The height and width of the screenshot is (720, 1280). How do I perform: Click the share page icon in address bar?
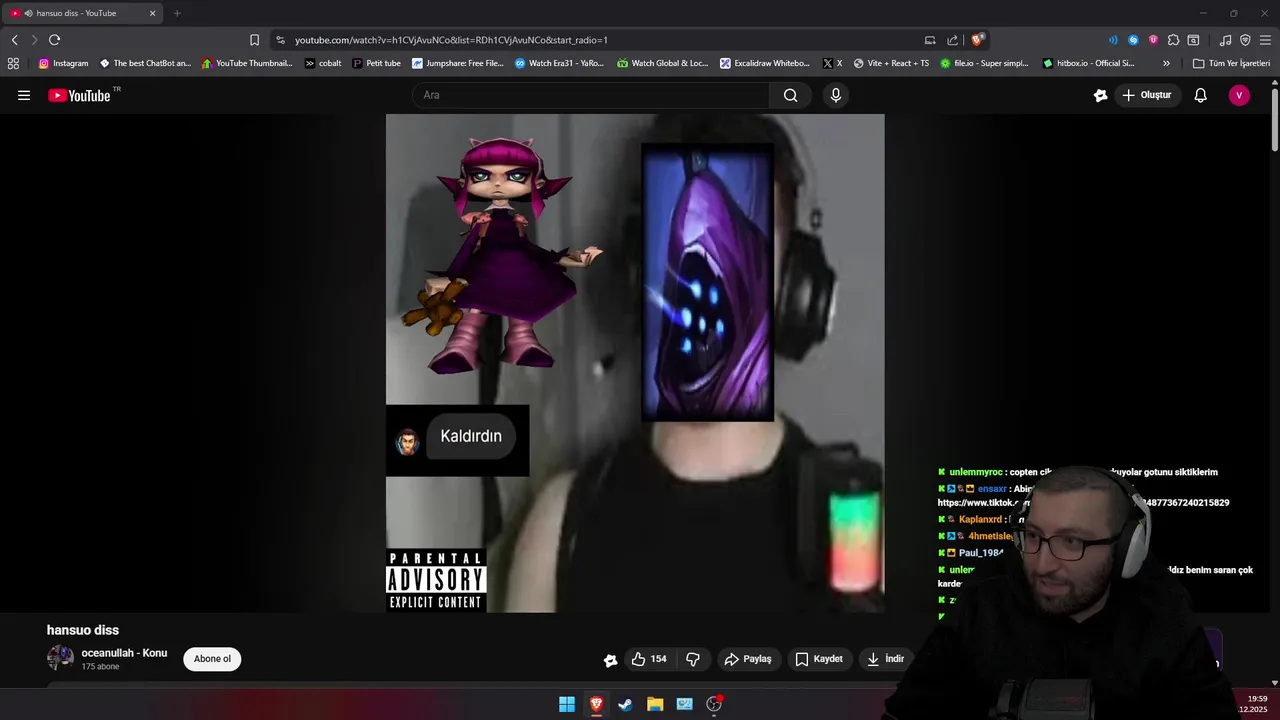[x=952, y=40]
